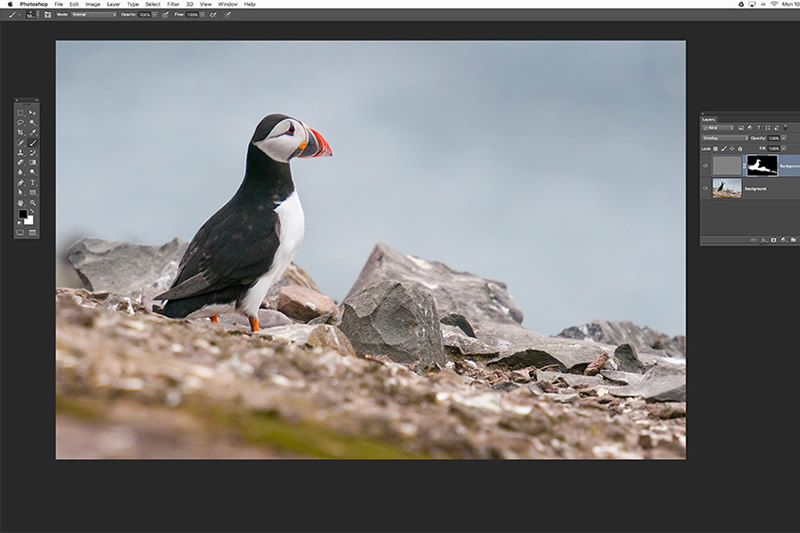800x533 pixels.
Task: Select the Lasso tool
Action: (20, 123)
